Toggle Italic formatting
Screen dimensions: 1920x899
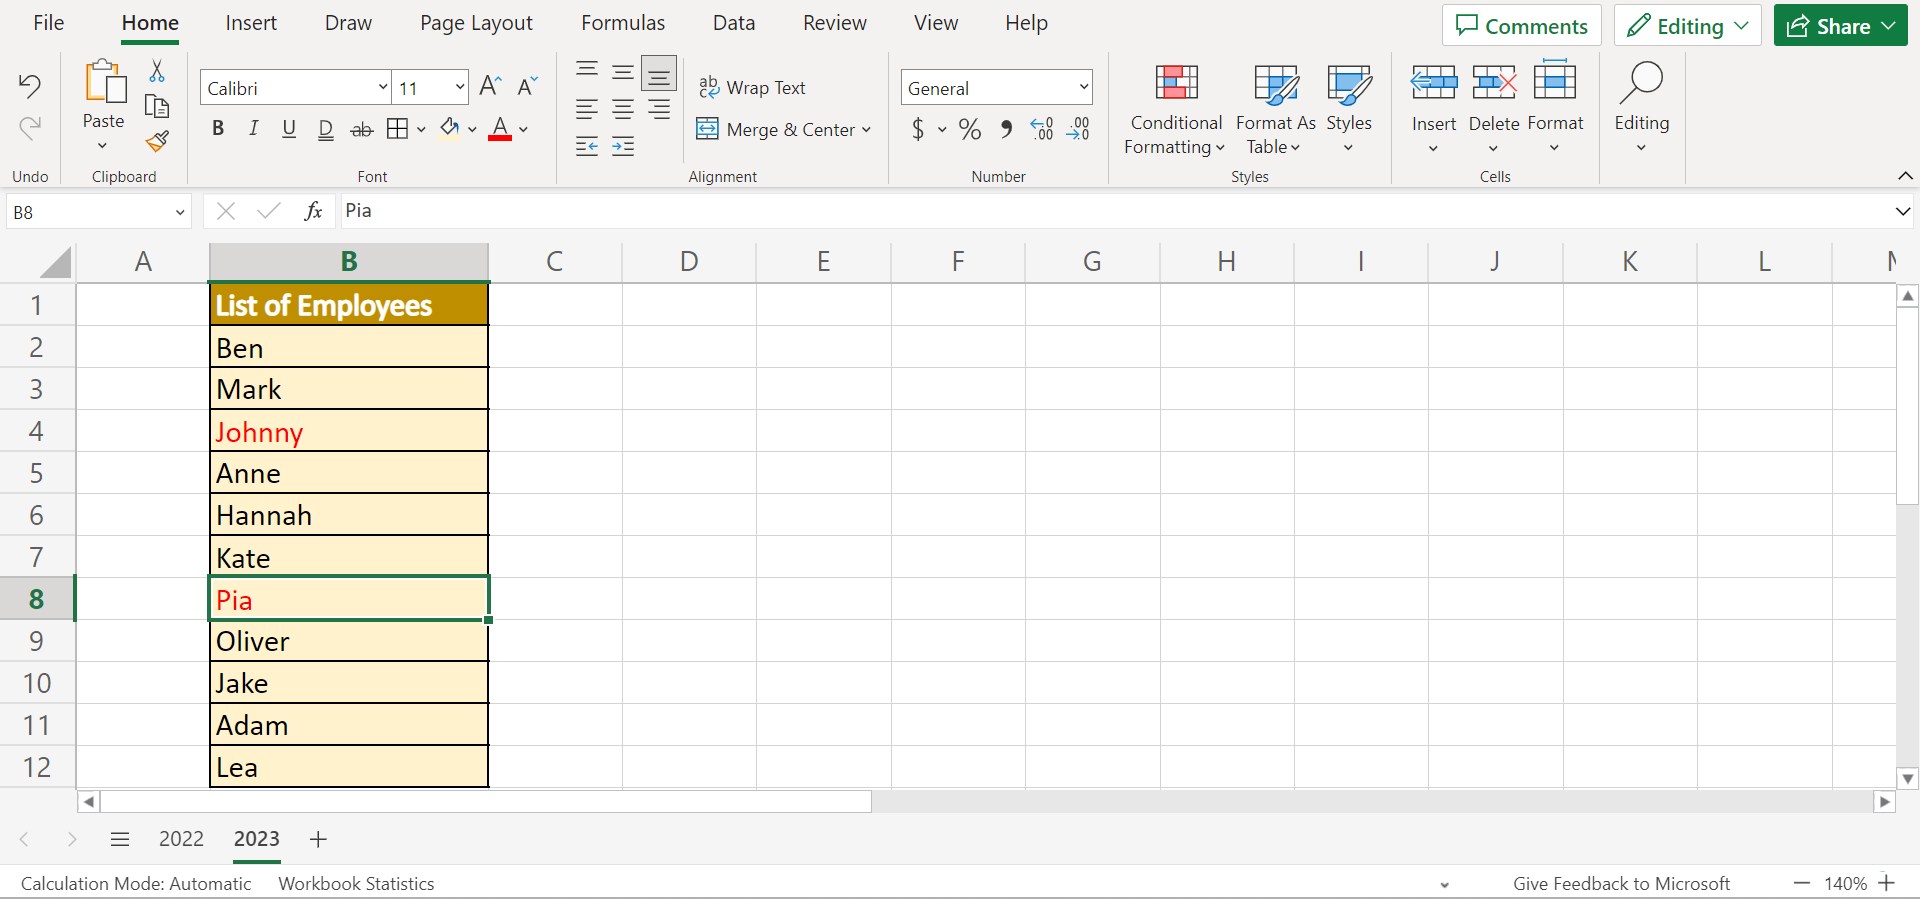click(253, 129)
